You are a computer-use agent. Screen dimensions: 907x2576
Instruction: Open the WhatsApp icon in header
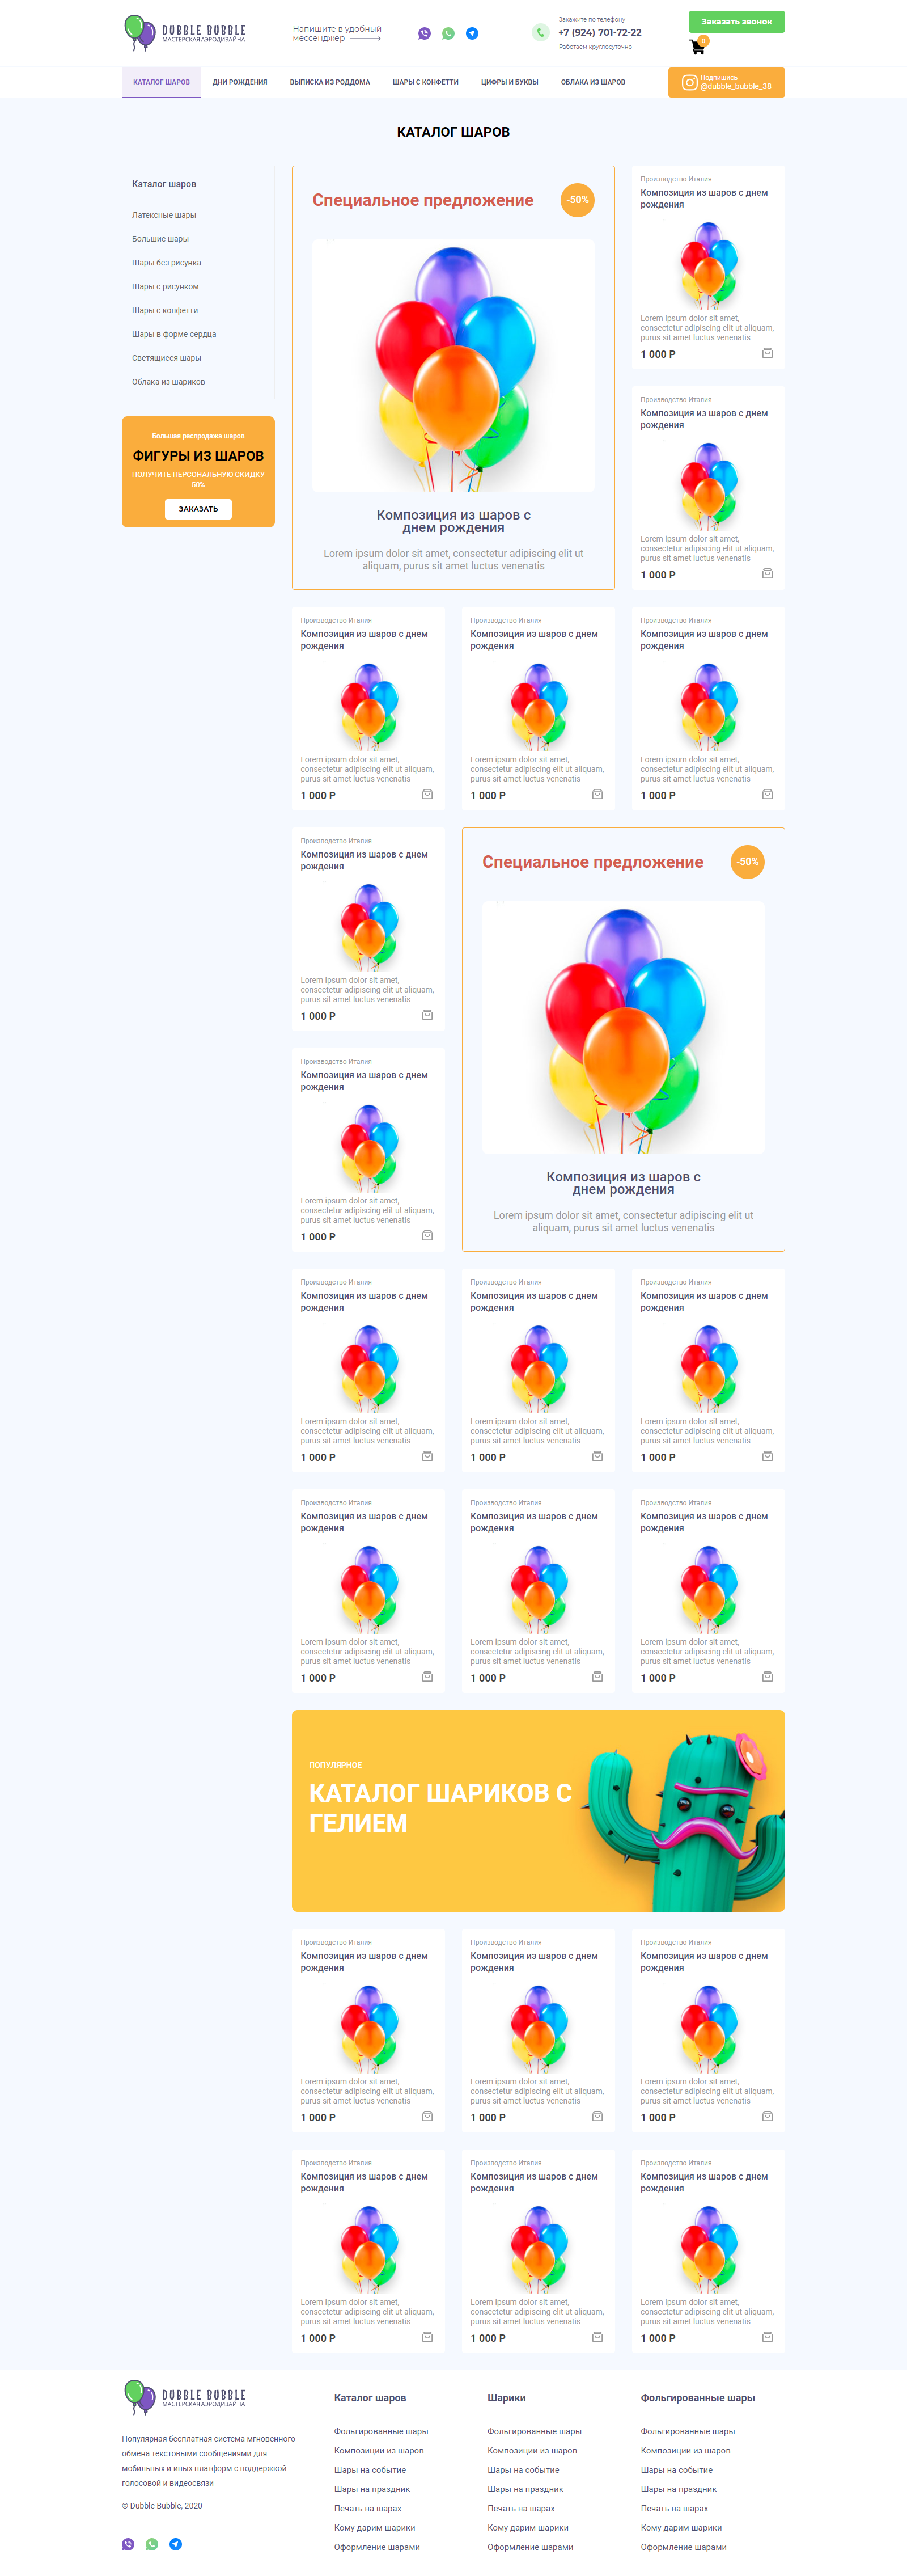(x=448, y=33)
